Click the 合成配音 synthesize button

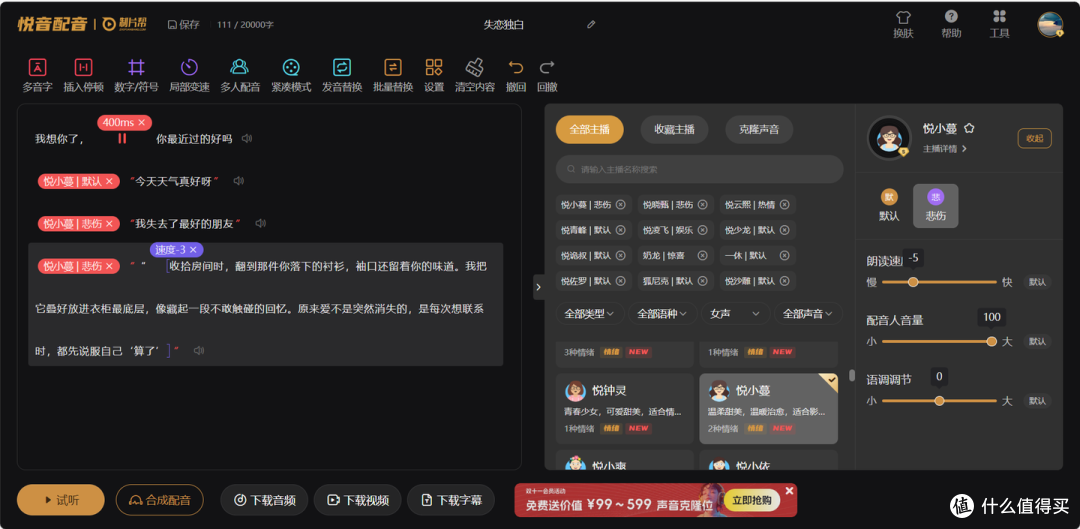160,500
